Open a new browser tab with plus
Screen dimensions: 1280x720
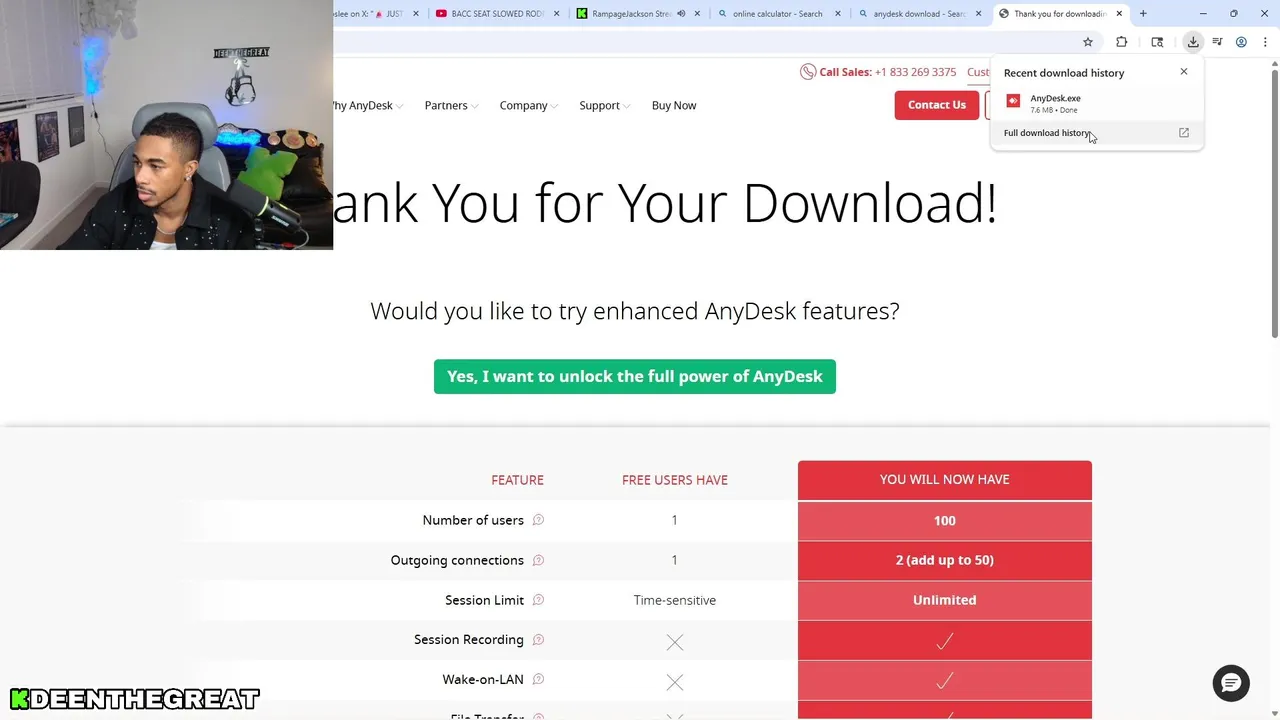pyautogui.click(x=1143, y=14)
